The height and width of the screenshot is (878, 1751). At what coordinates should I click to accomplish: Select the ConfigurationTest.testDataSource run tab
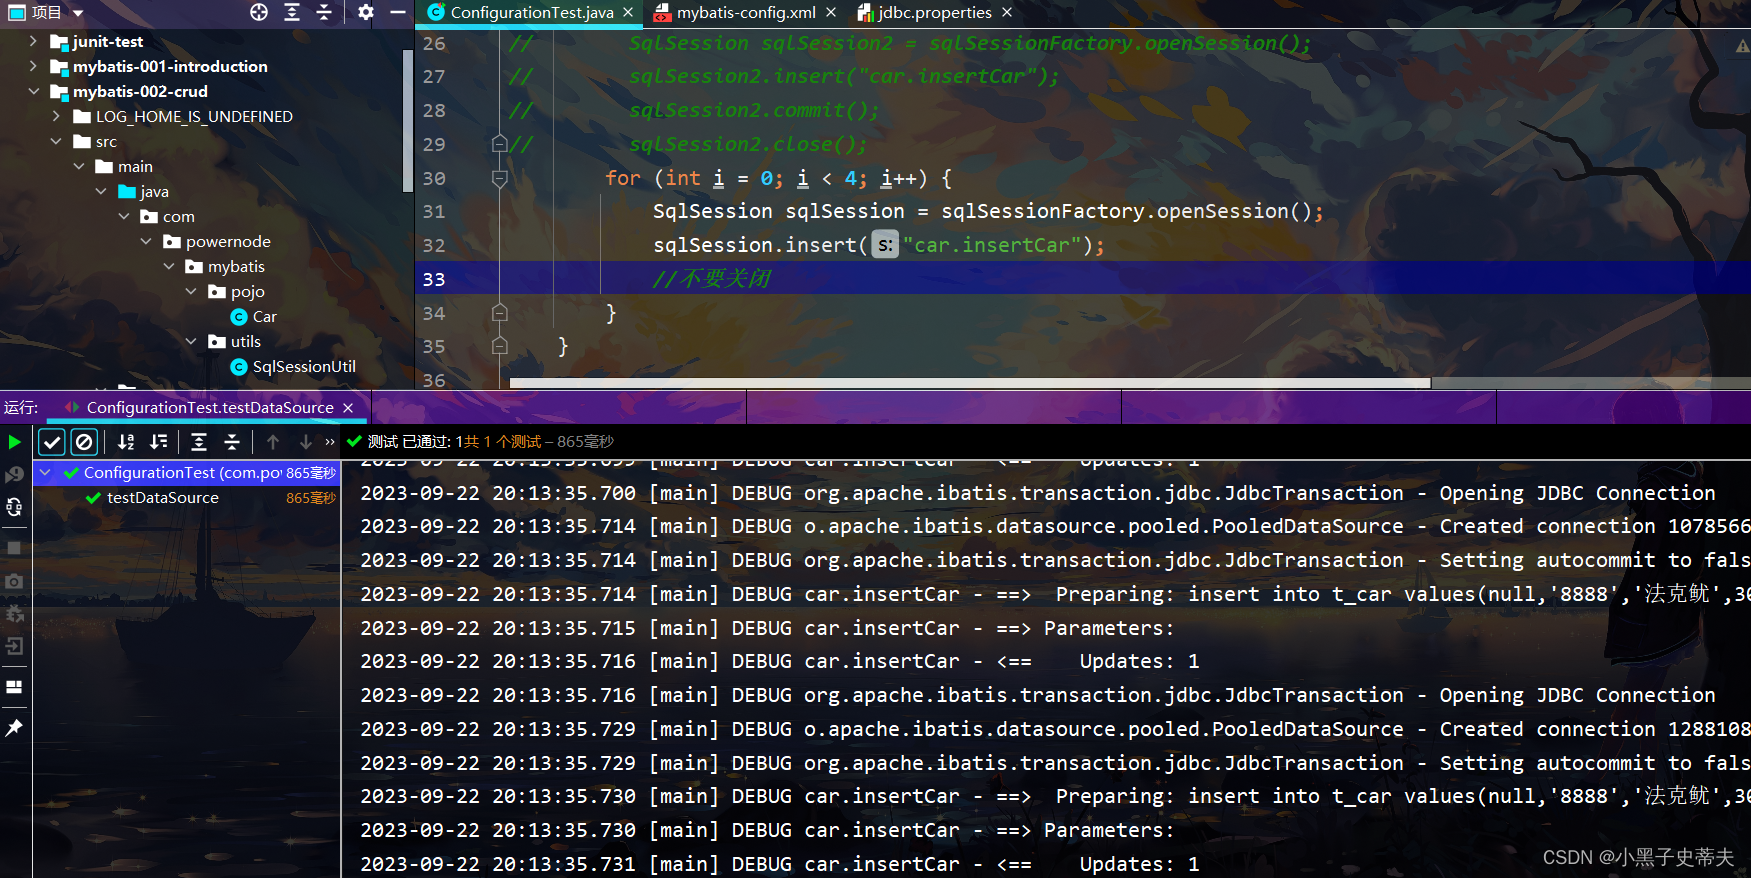point(210,408)
